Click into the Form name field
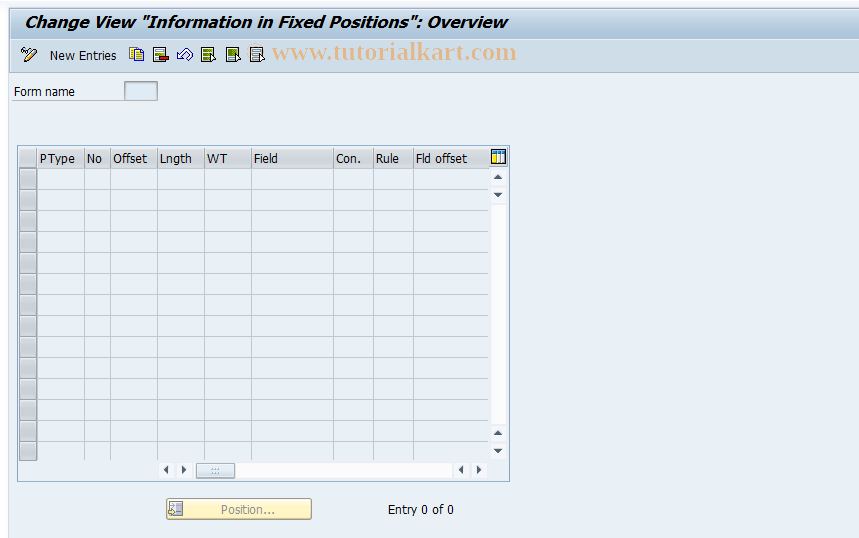The width and height of the screenshot is (859, 538). 141,91
